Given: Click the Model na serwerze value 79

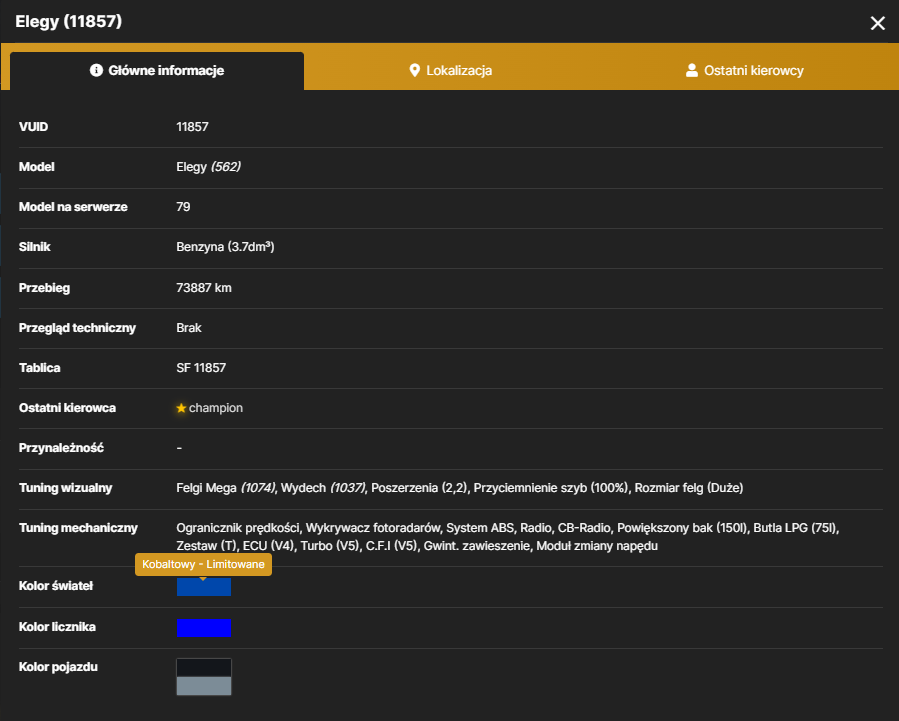Looking at the screenshot, I should coord(183,207).
